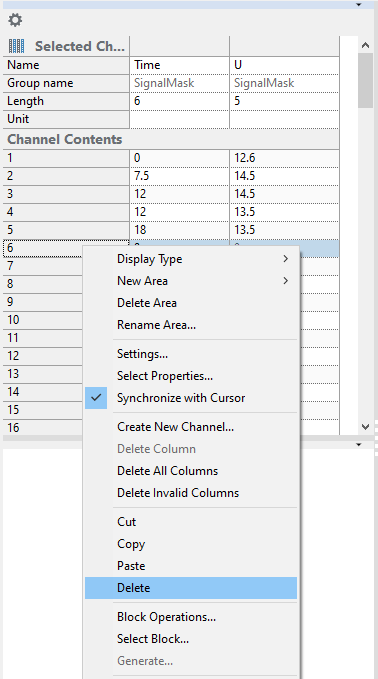Select row 3 header in Channel Contents
Viewport: 378px width, 679px height.
coord(66,194)
